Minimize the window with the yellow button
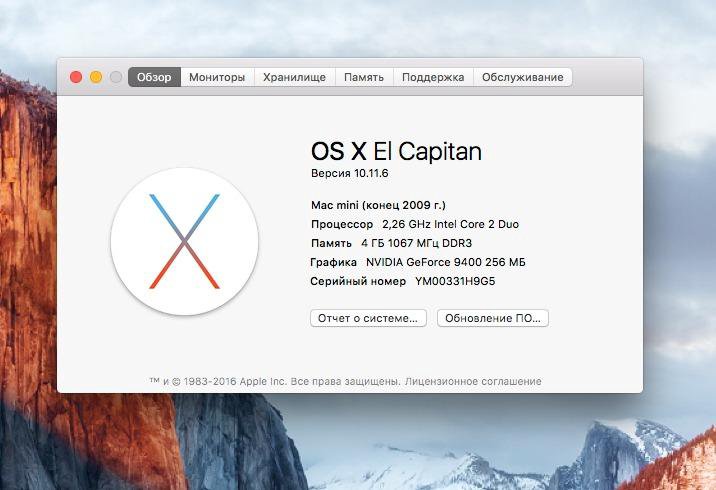716x490 pixels. tap(96, 77)
